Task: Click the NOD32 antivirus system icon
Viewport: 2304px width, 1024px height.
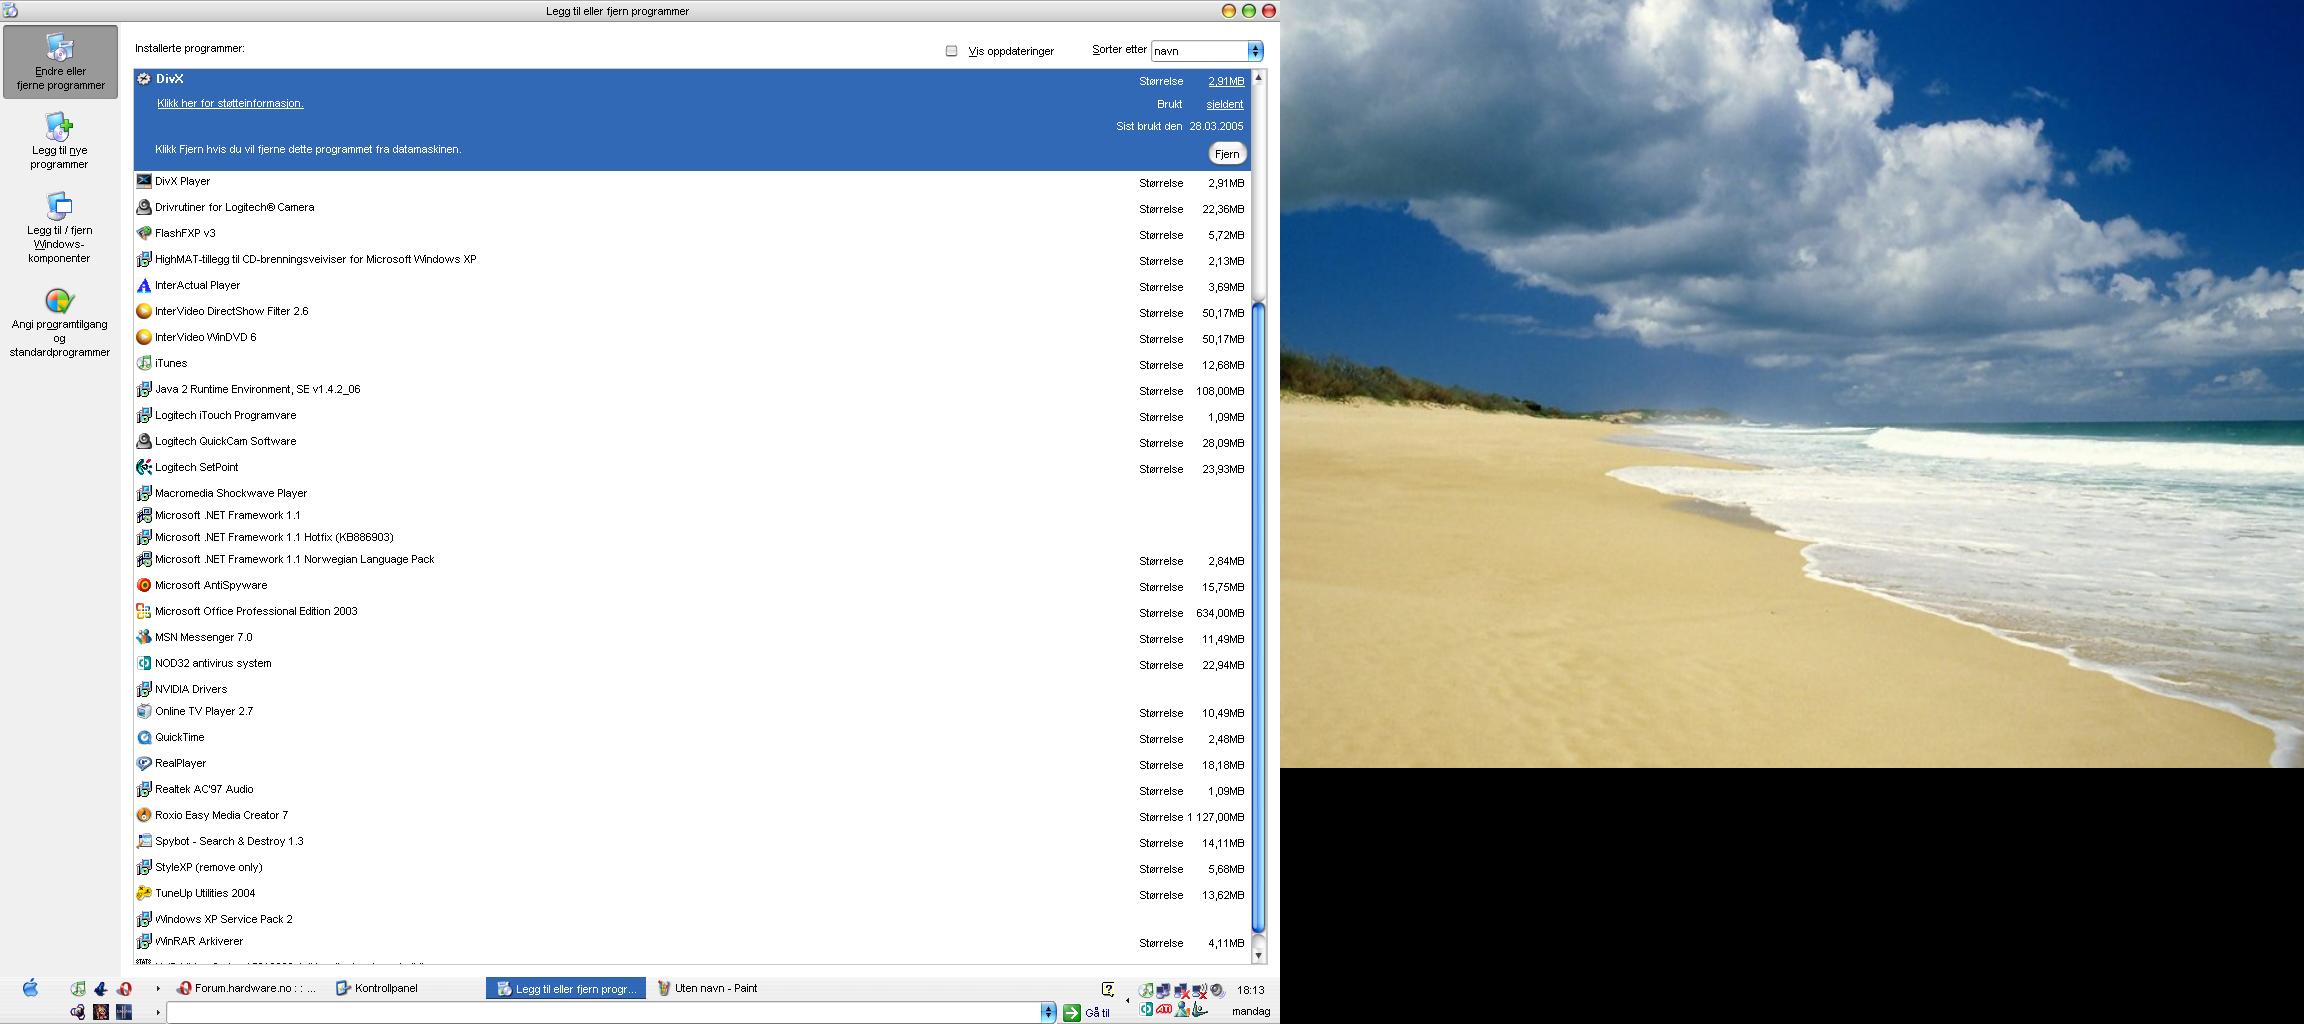Action: (144, 663)
